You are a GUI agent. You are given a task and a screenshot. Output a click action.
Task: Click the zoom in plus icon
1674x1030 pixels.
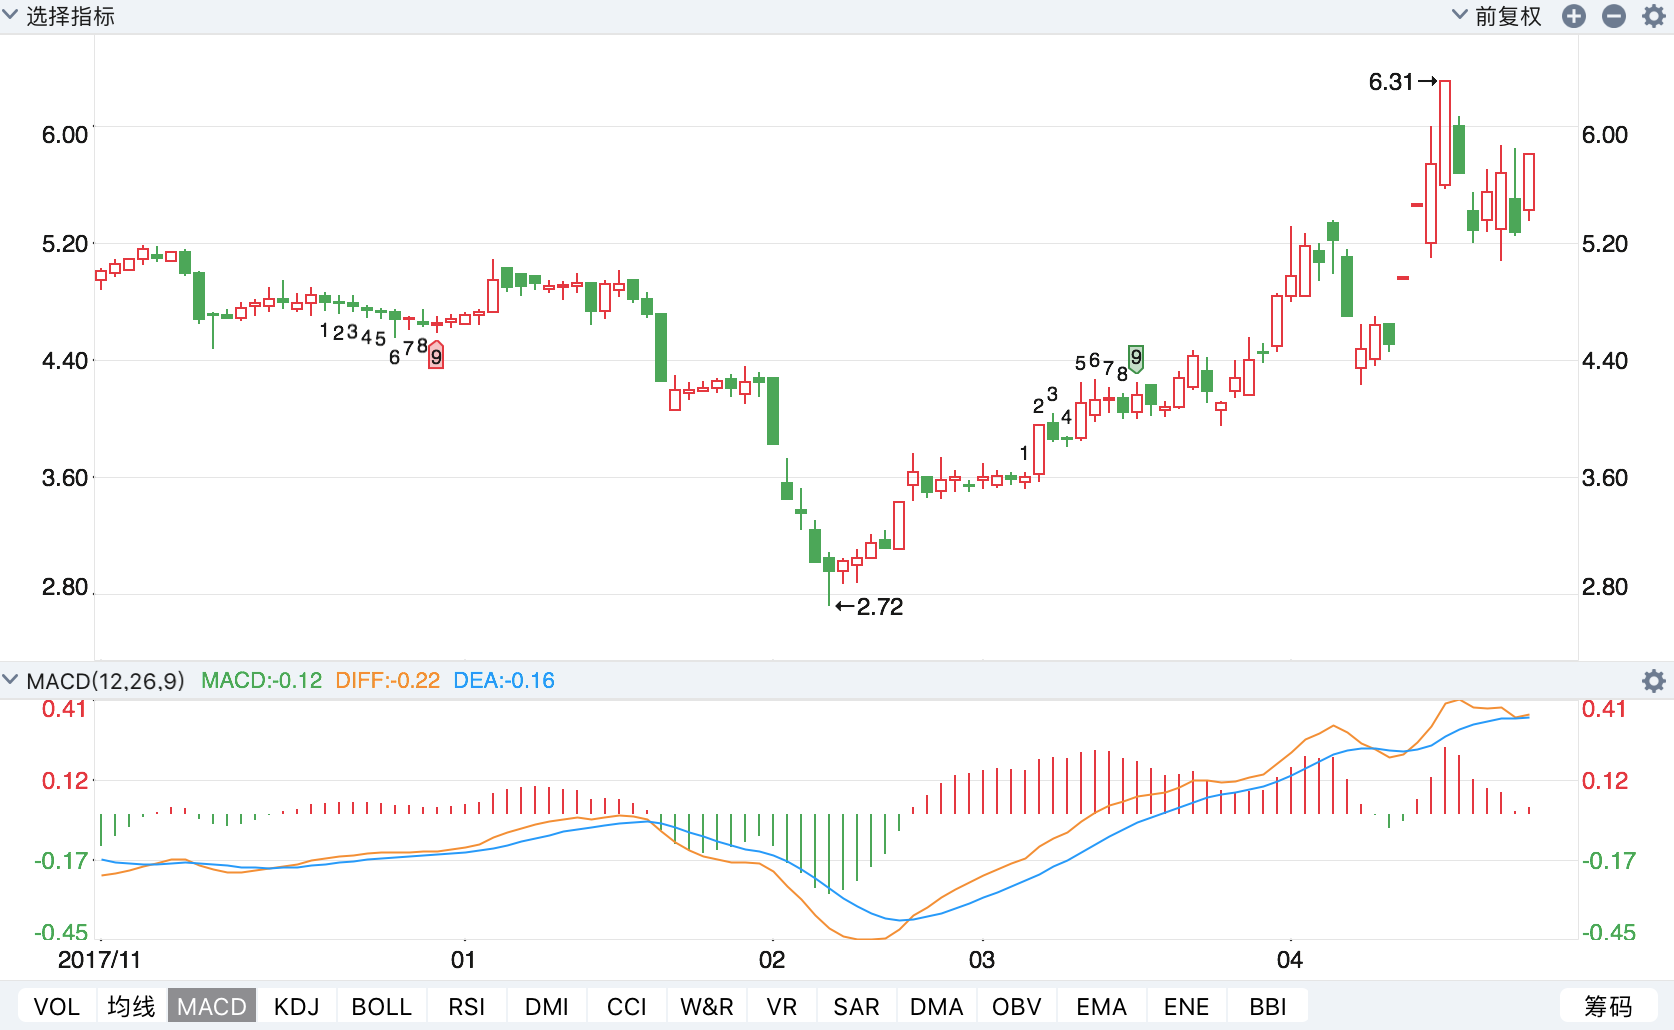(x=1574, y=16)
